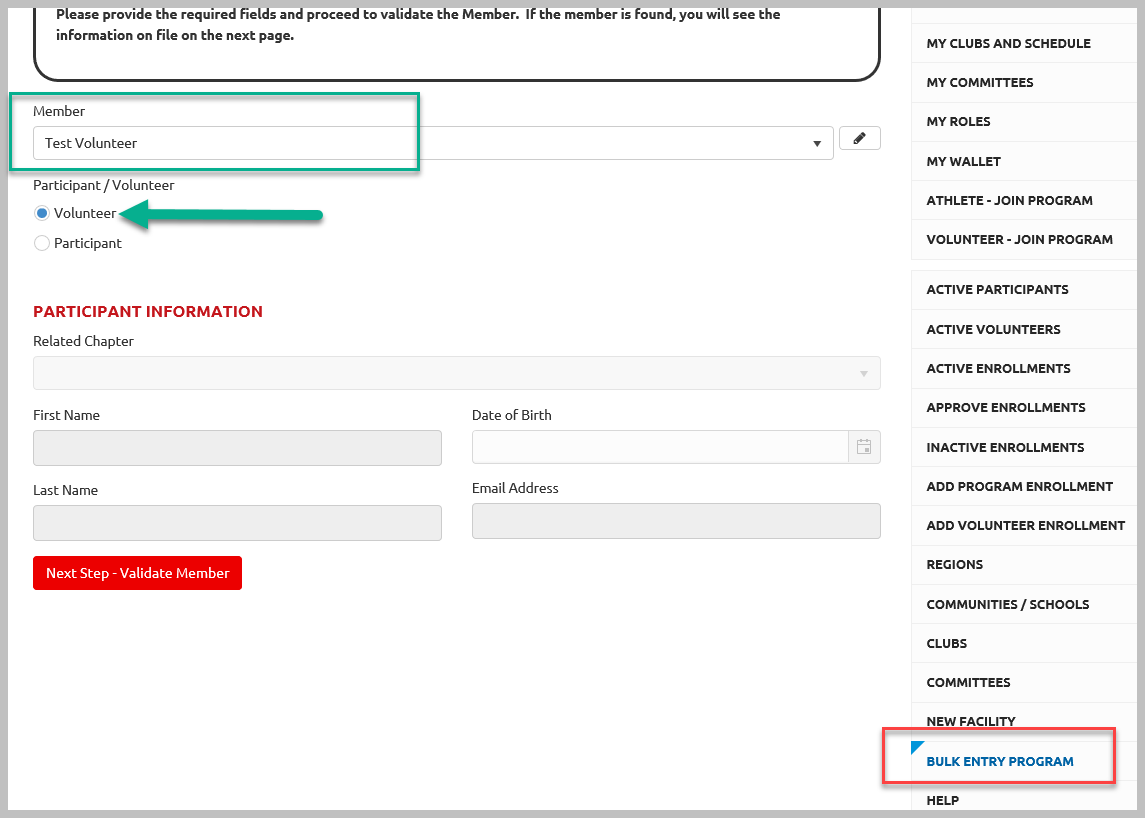Choose Add Volunteer Enrollment

pos(1025,525)
